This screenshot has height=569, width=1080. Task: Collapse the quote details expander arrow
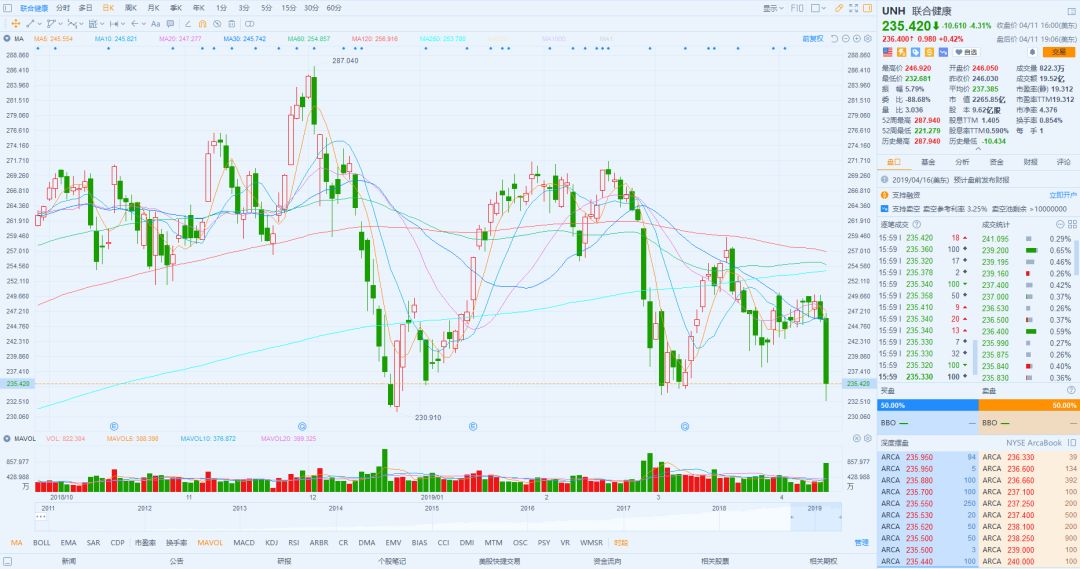coord(977,148)
